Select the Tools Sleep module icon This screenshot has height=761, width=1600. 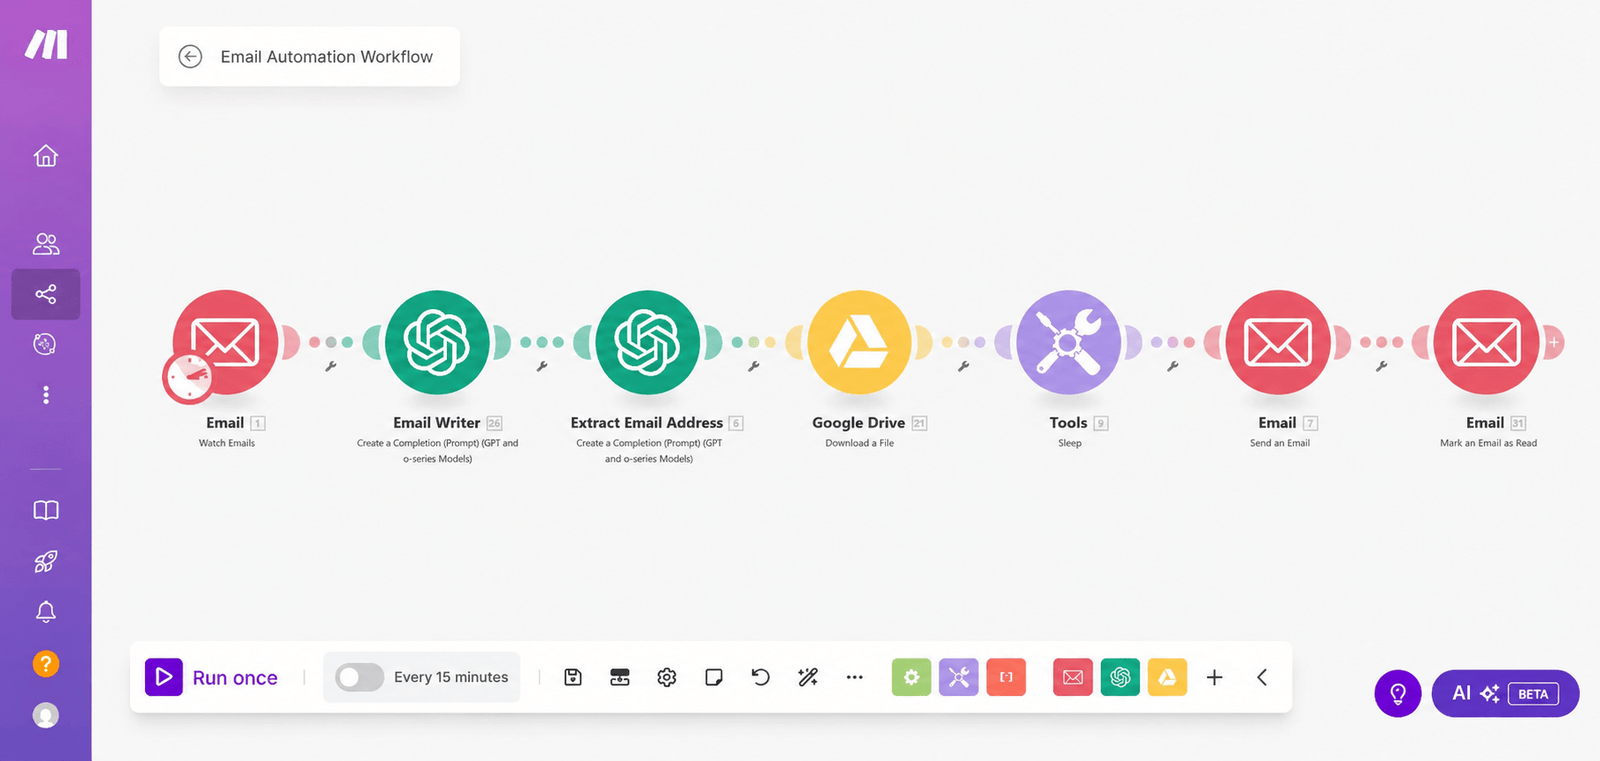[x=1069, y=342]
